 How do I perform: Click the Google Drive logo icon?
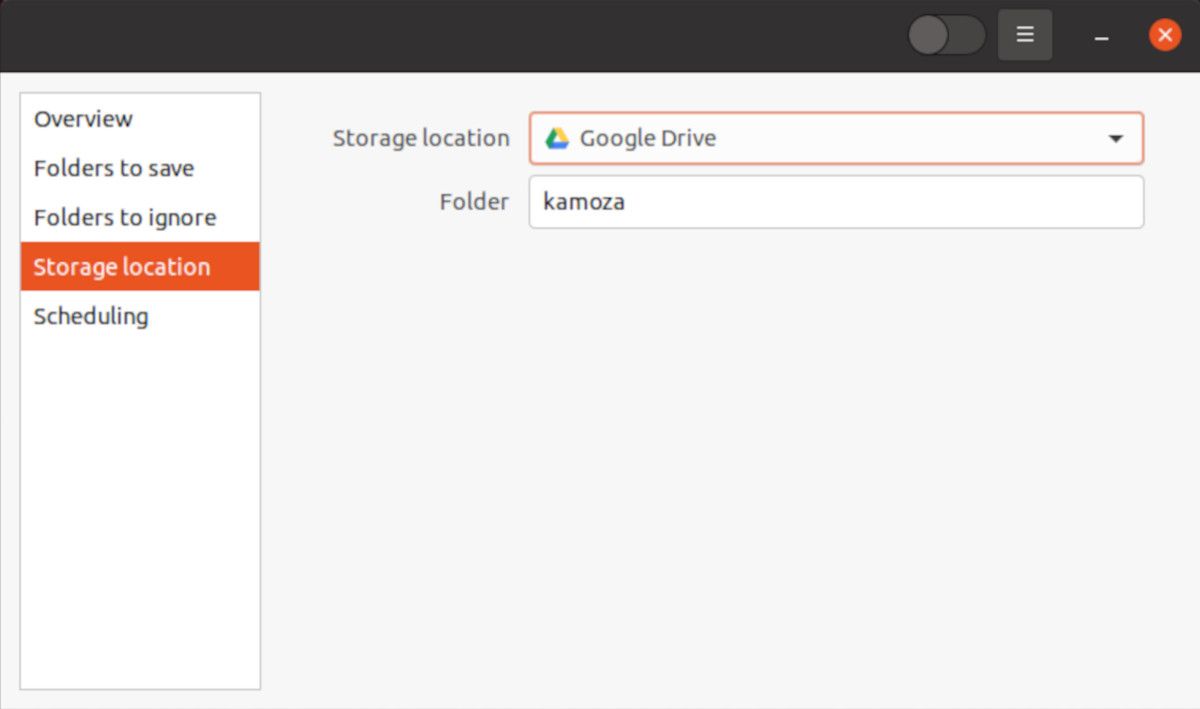point(557,139)
